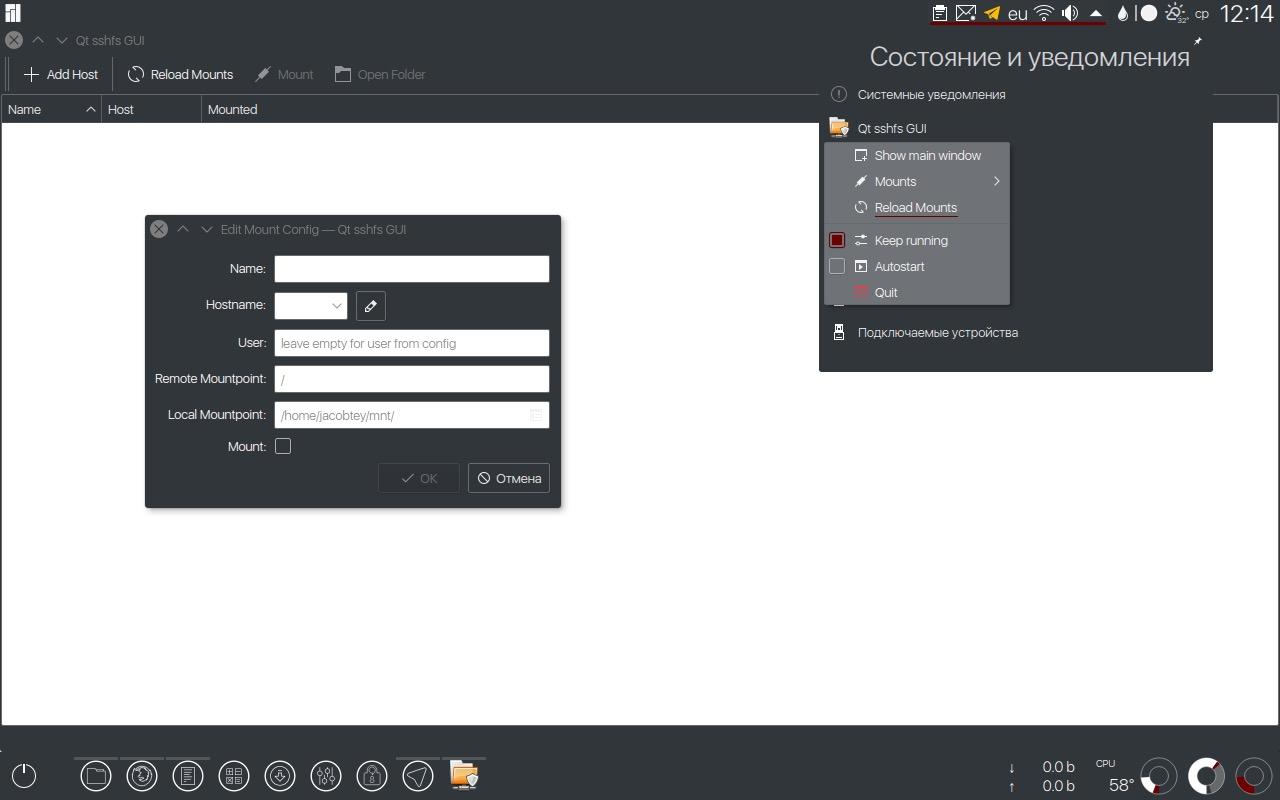Focus the User input field
The height and width of the screenshot is (800, 1280).
[412, 343]
